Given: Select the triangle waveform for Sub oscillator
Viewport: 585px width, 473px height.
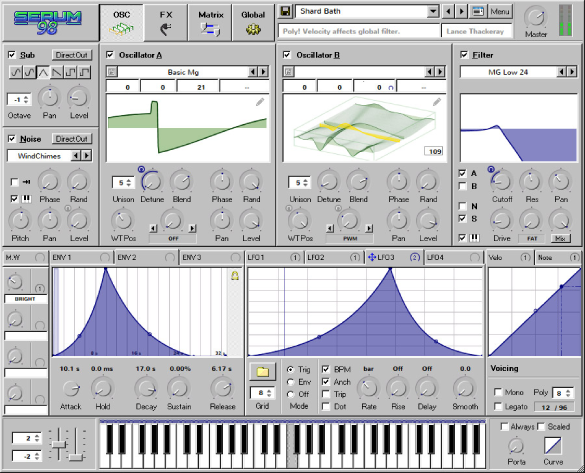Looking at the screenshot, I should click(x=43, y=72).
